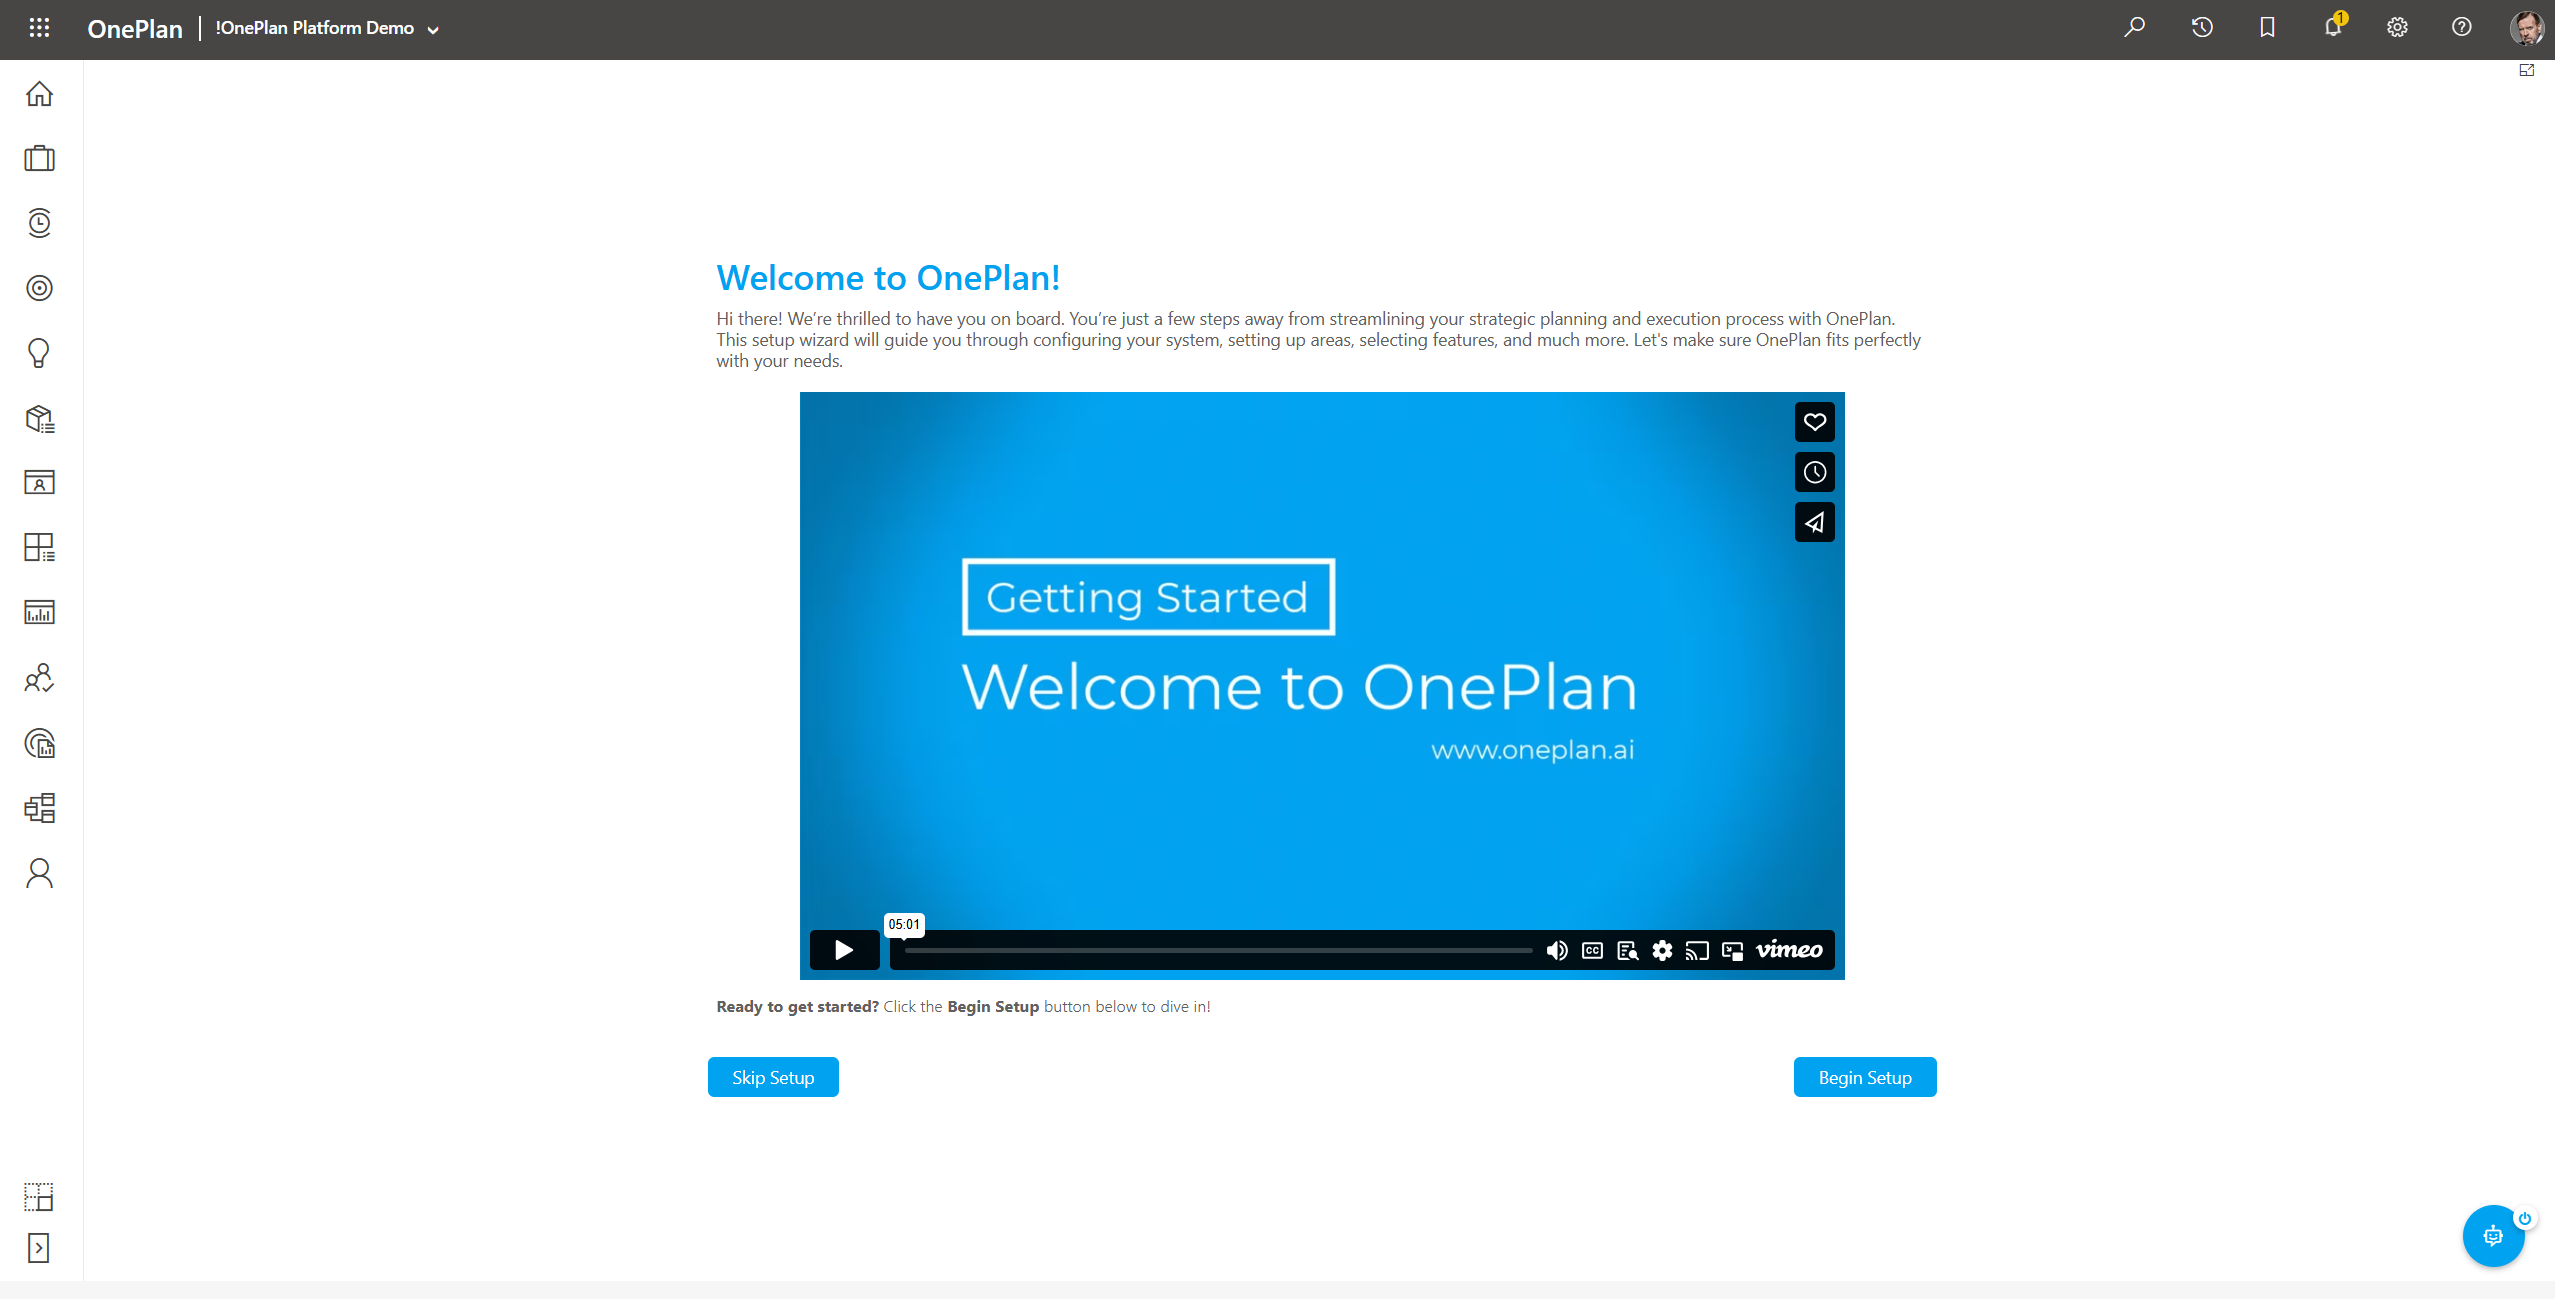Open the bar chart reports sidebar icon
The height and width of the screenshot is (1299, 2555).
pos(39,612)
